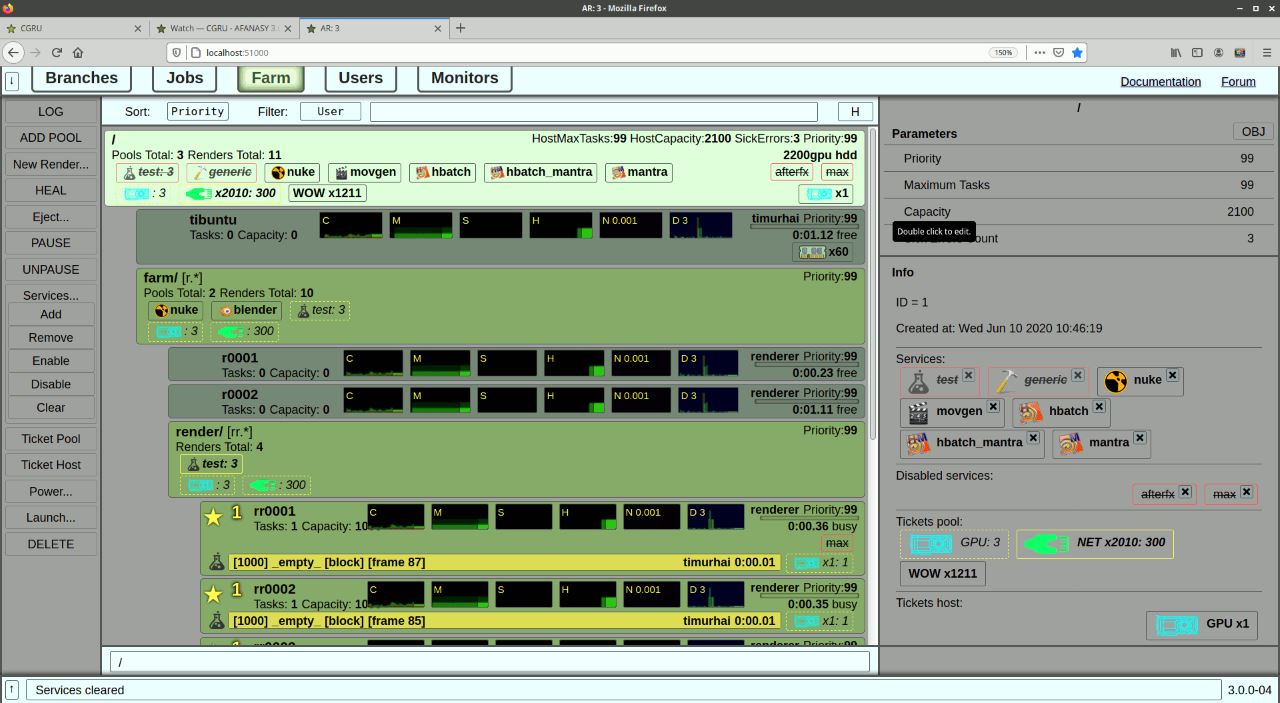Open the Monitors tab
Viewport: 1280px width, 703px height.
pyautogui.click(x=464, y=78)
